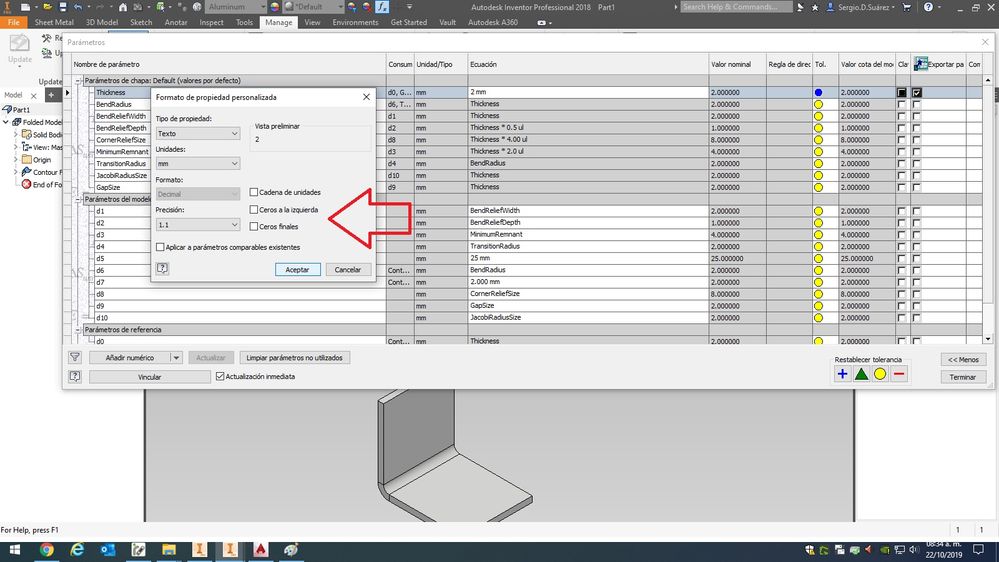Click the filter funnel icon in Parámetros dialog
The width and height of the screenshot is (999, 562).
(75, 357)
